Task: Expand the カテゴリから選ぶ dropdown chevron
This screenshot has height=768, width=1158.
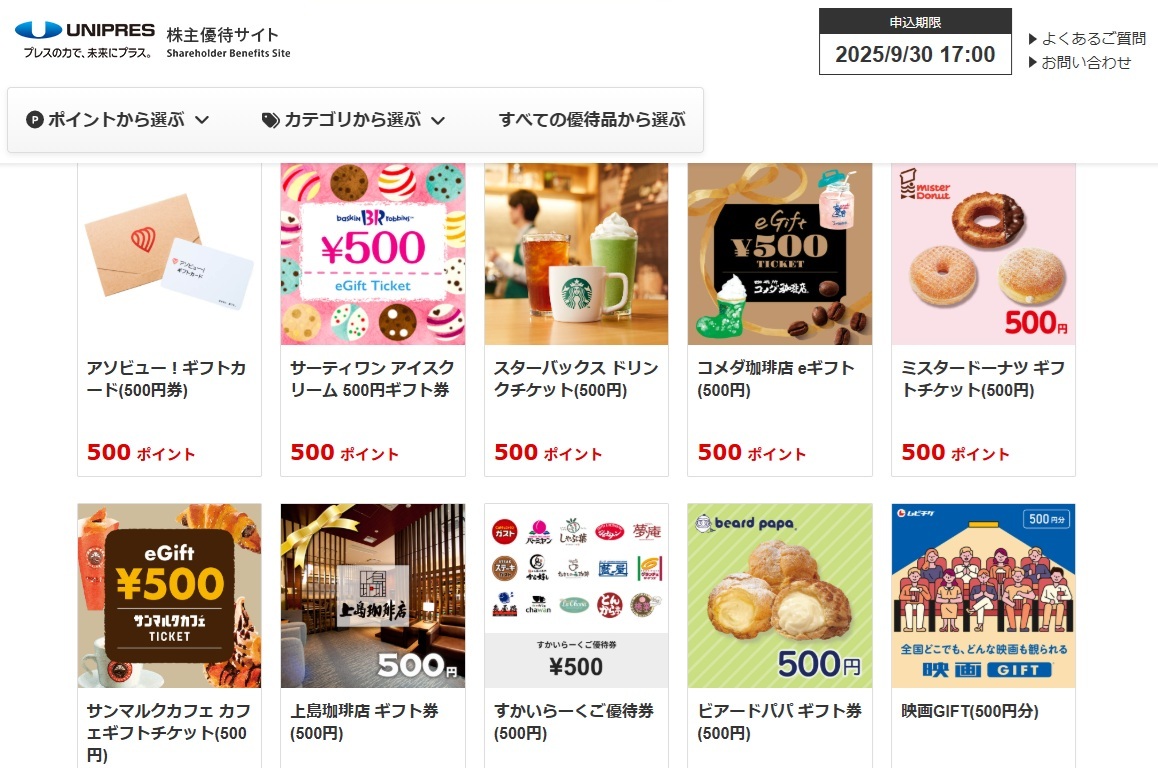Action: (438, 120)
